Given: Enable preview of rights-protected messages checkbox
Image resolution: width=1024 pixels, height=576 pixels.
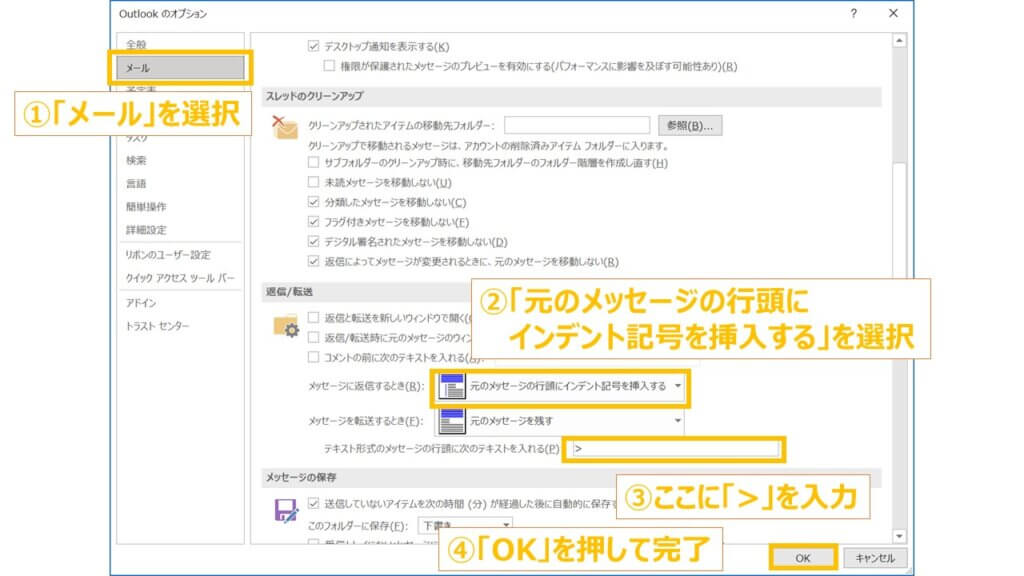Looking at the screenshot, I should coord(329,66).
